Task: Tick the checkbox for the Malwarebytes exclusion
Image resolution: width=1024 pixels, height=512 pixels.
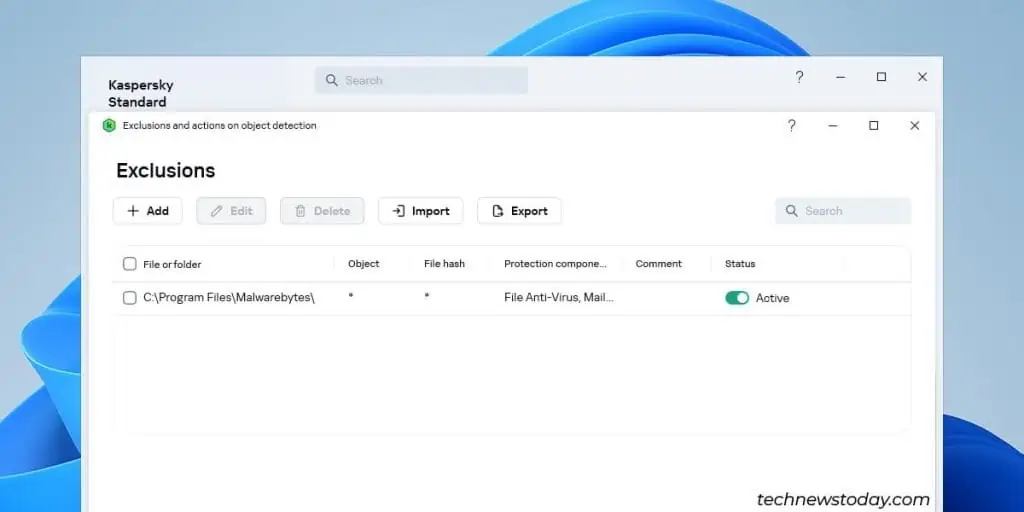Action: coord(129,298)
